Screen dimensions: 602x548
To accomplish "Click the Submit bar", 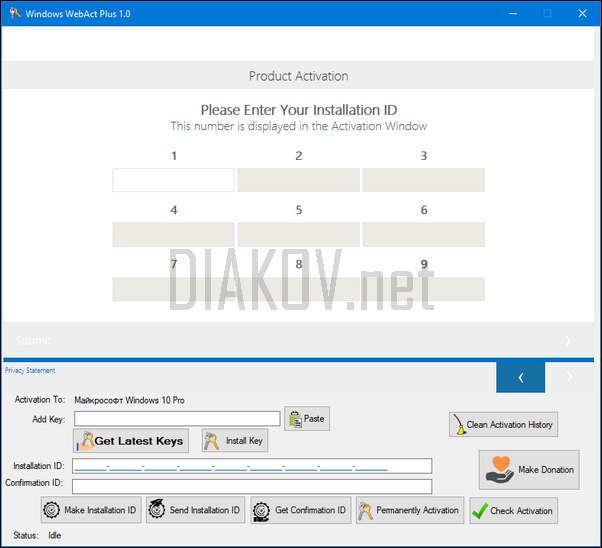I will point(298,340).
